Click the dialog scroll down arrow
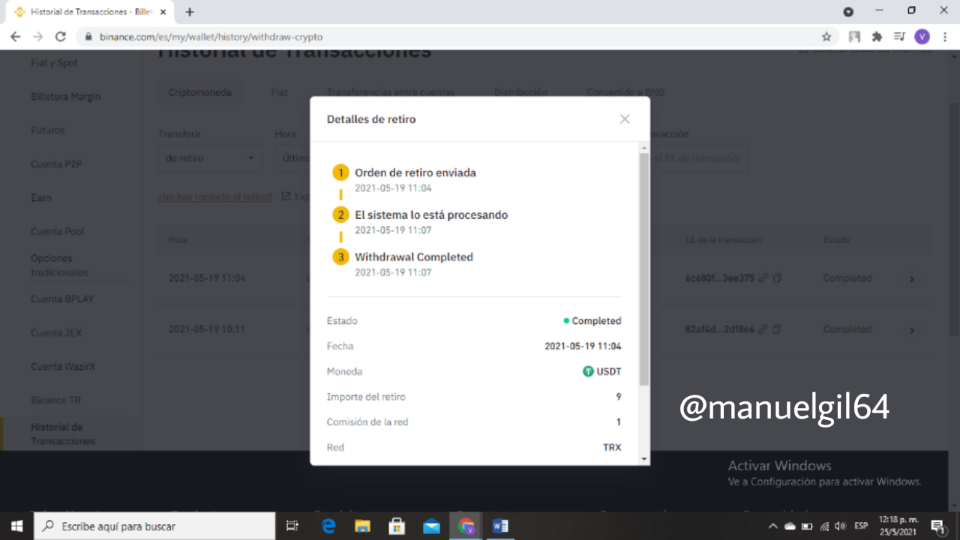This screenshot has width=960, height=540. [x=643, y=459]
